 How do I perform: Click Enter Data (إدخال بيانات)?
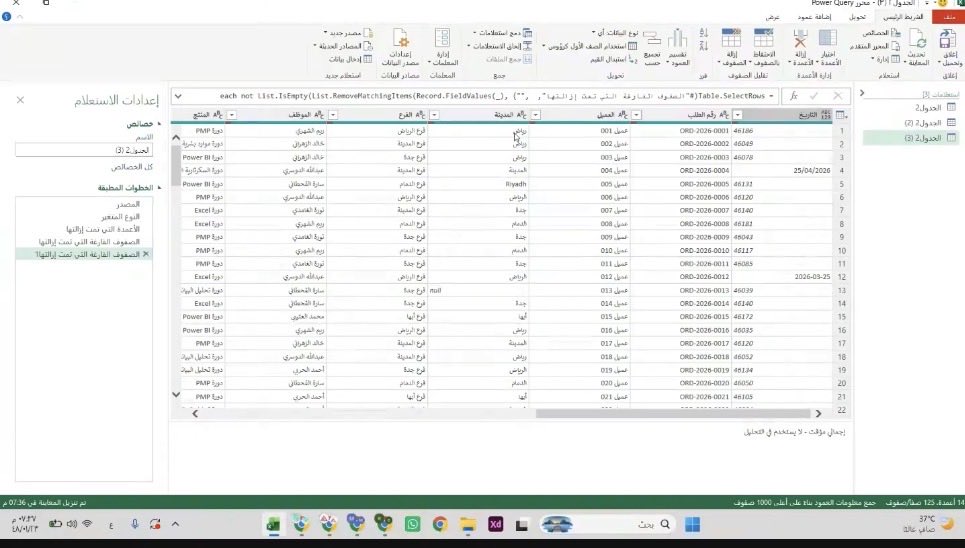[350, 60]
